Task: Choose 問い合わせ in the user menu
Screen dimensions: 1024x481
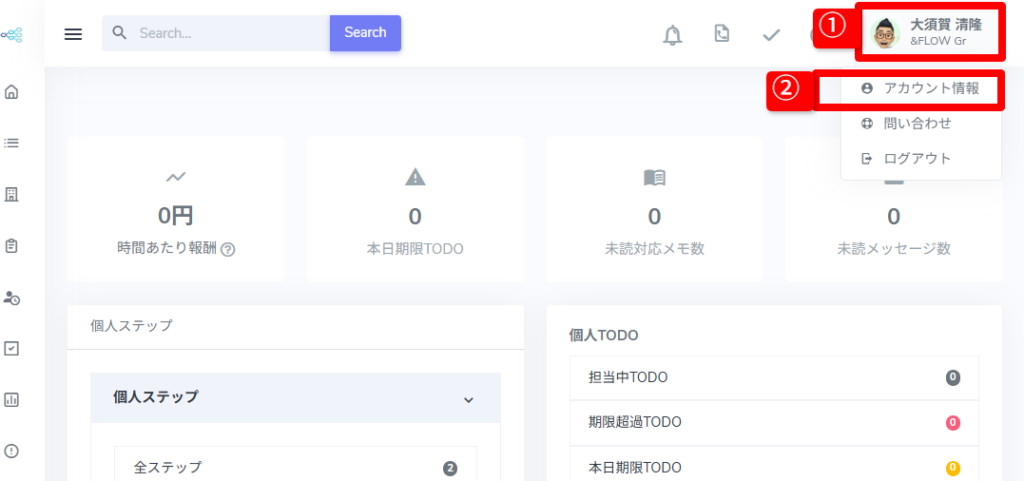Action: click(x=917, y=123)
